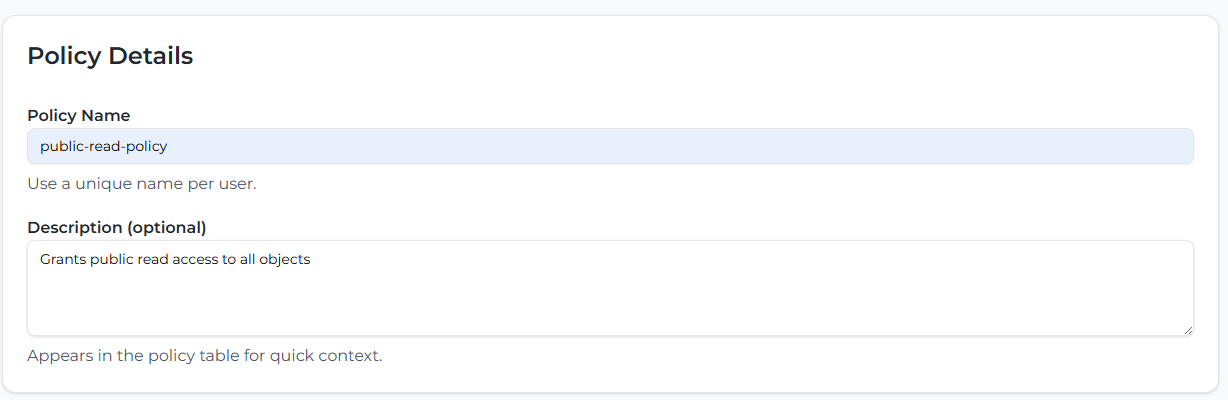The height and width of the screenshot is (400, 1228).
Task: Click the word "Details" in the heading
Action: point(150,56)
